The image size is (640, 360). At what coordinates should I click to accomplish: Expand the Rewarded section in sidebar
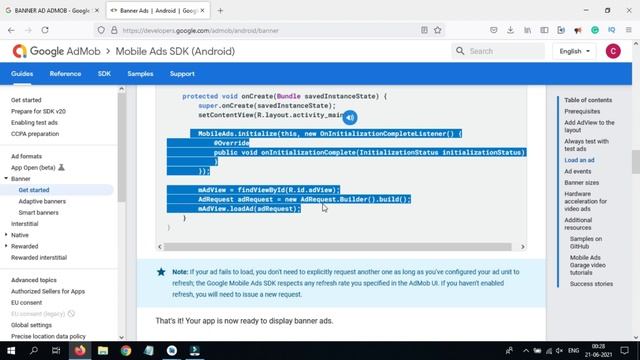(6, 246)
